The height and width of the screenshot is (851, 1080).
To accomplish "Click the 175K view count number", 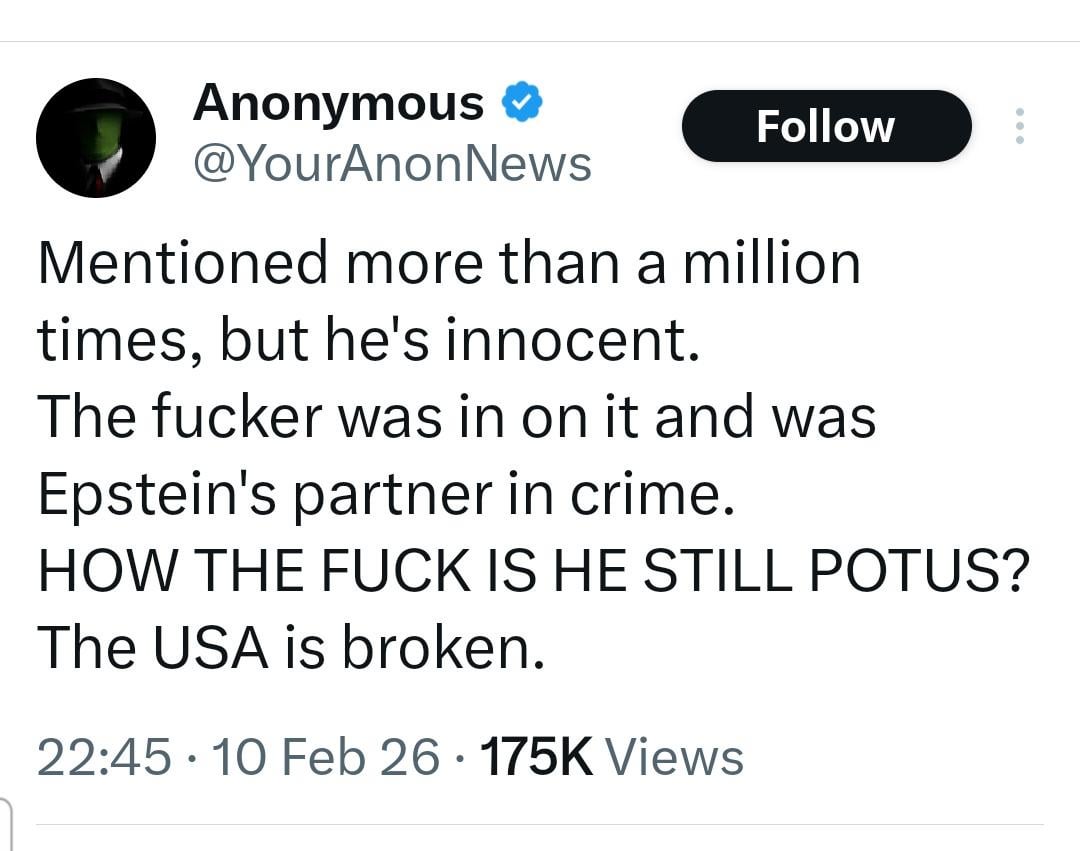I will coord(537,757).
